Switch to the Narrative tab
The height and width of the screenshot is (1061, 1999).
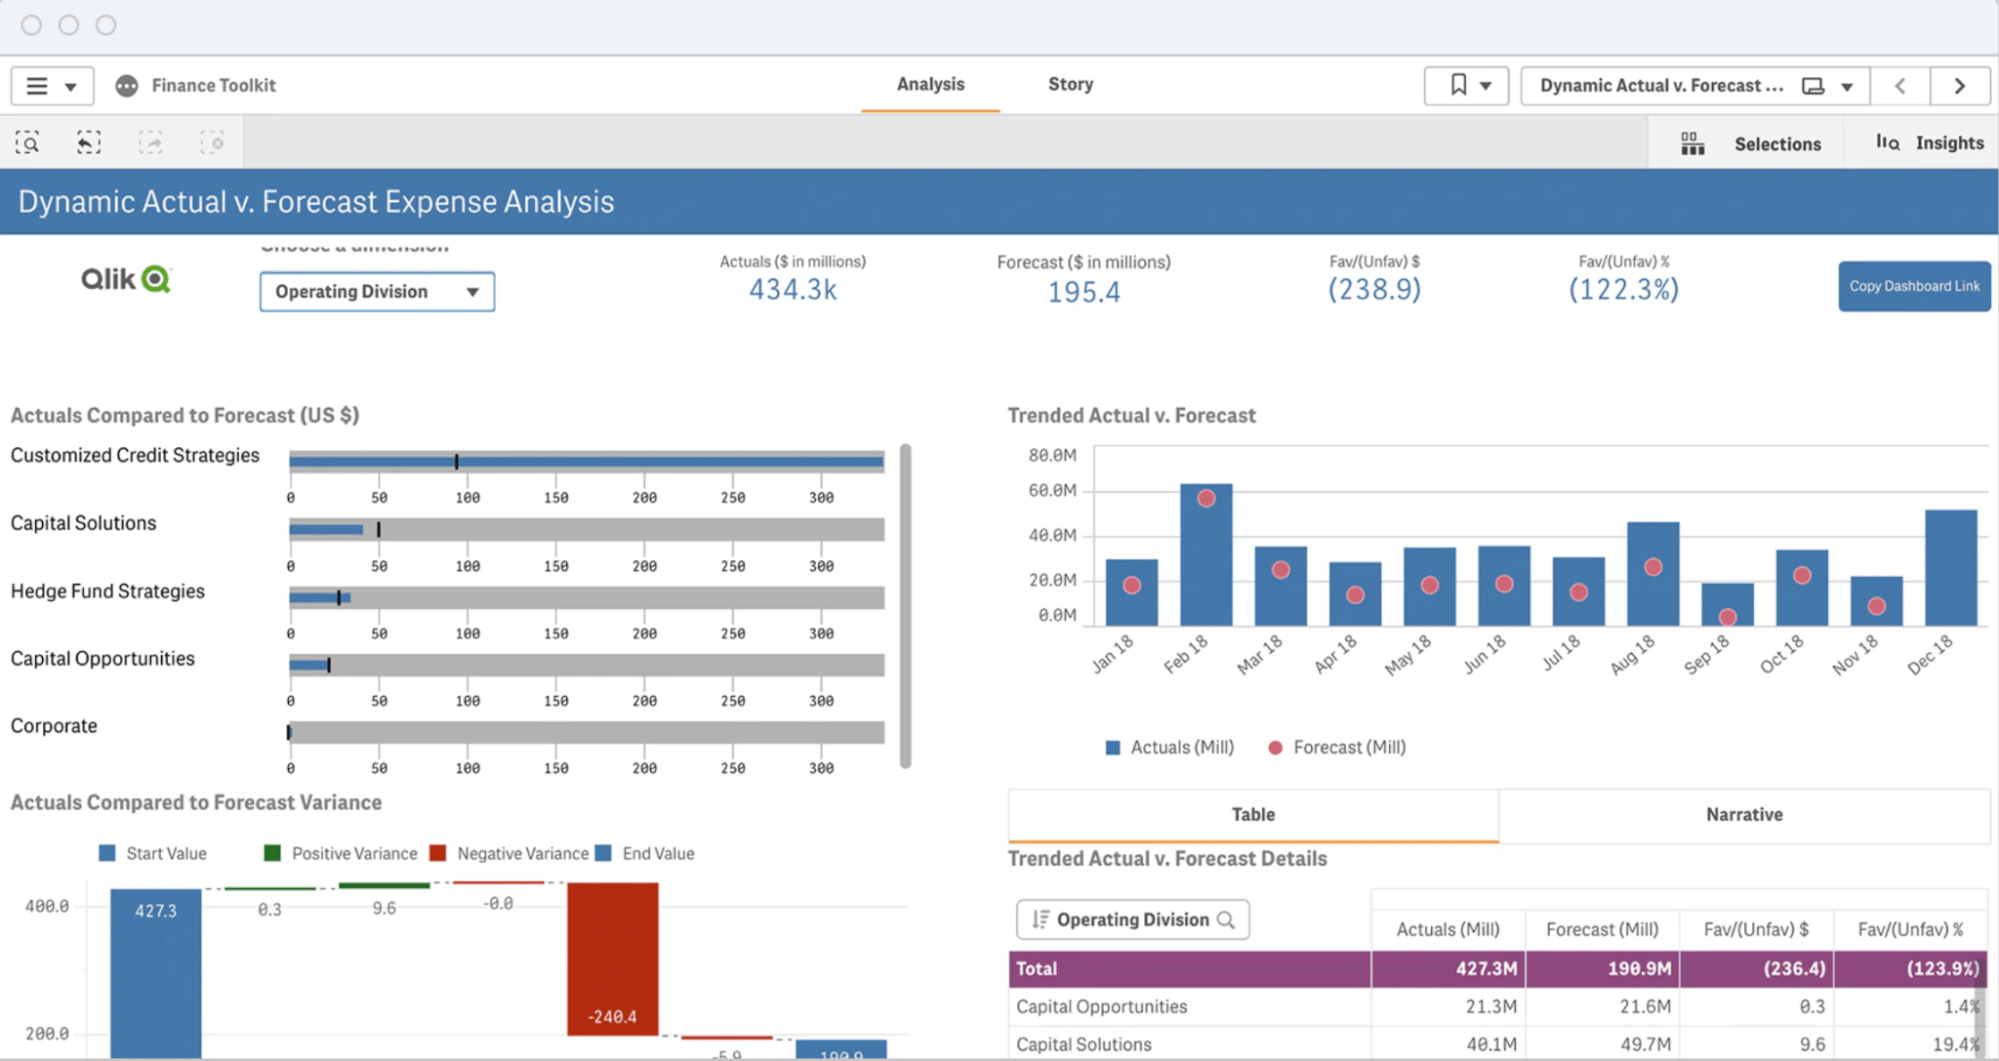(1743, 814)
